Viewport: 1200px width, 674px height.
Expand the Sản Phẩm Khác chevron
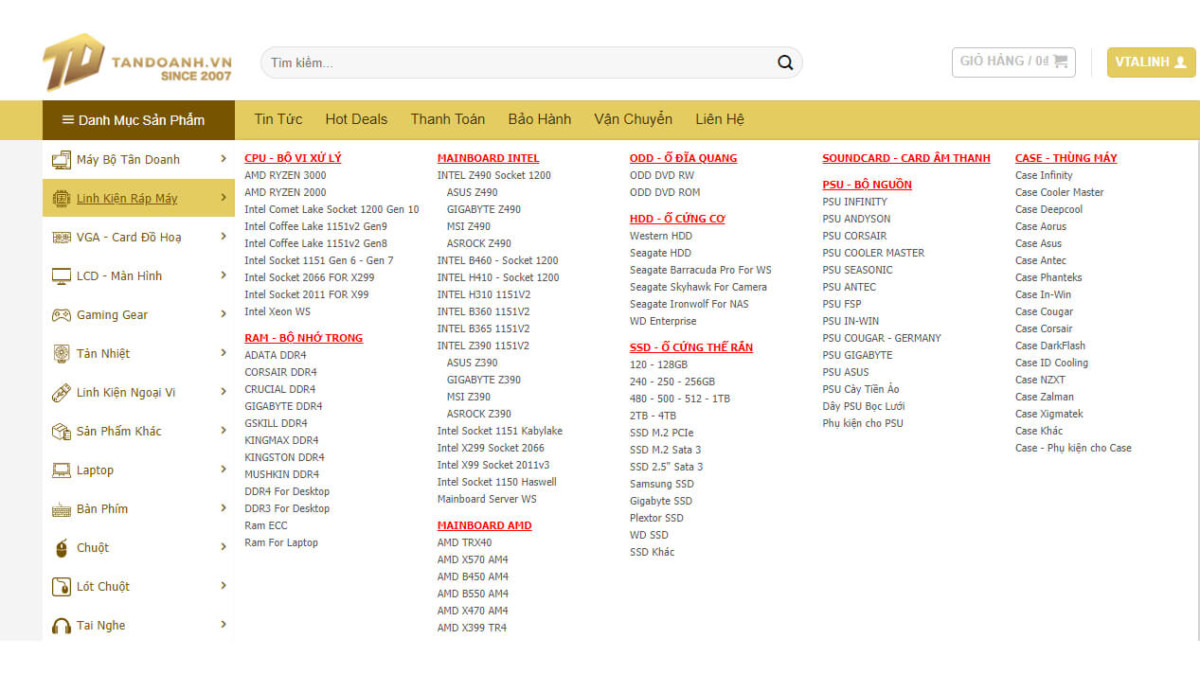point(223,431)
